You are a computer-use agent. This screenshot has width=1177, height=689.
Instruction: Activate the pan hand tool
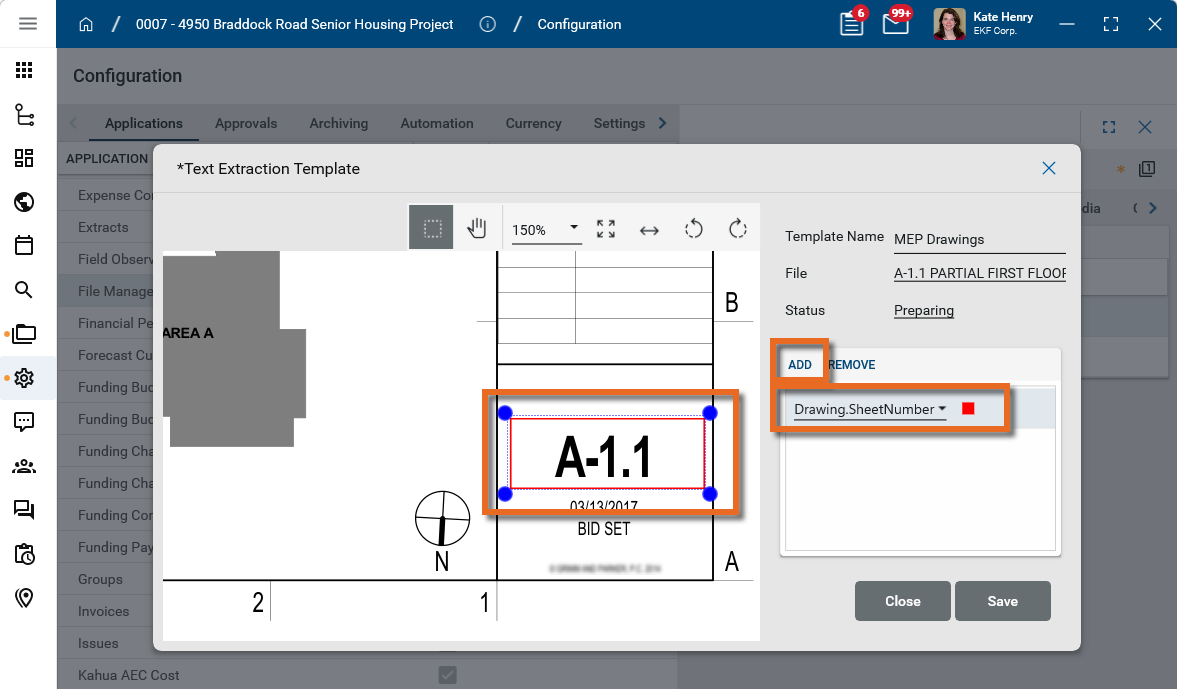[477, 229]
